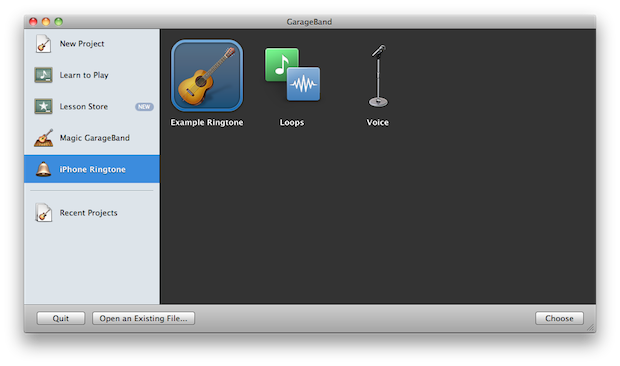
Task: Click the NEW badge beside Lesson Store
Action: click(144, 107)
